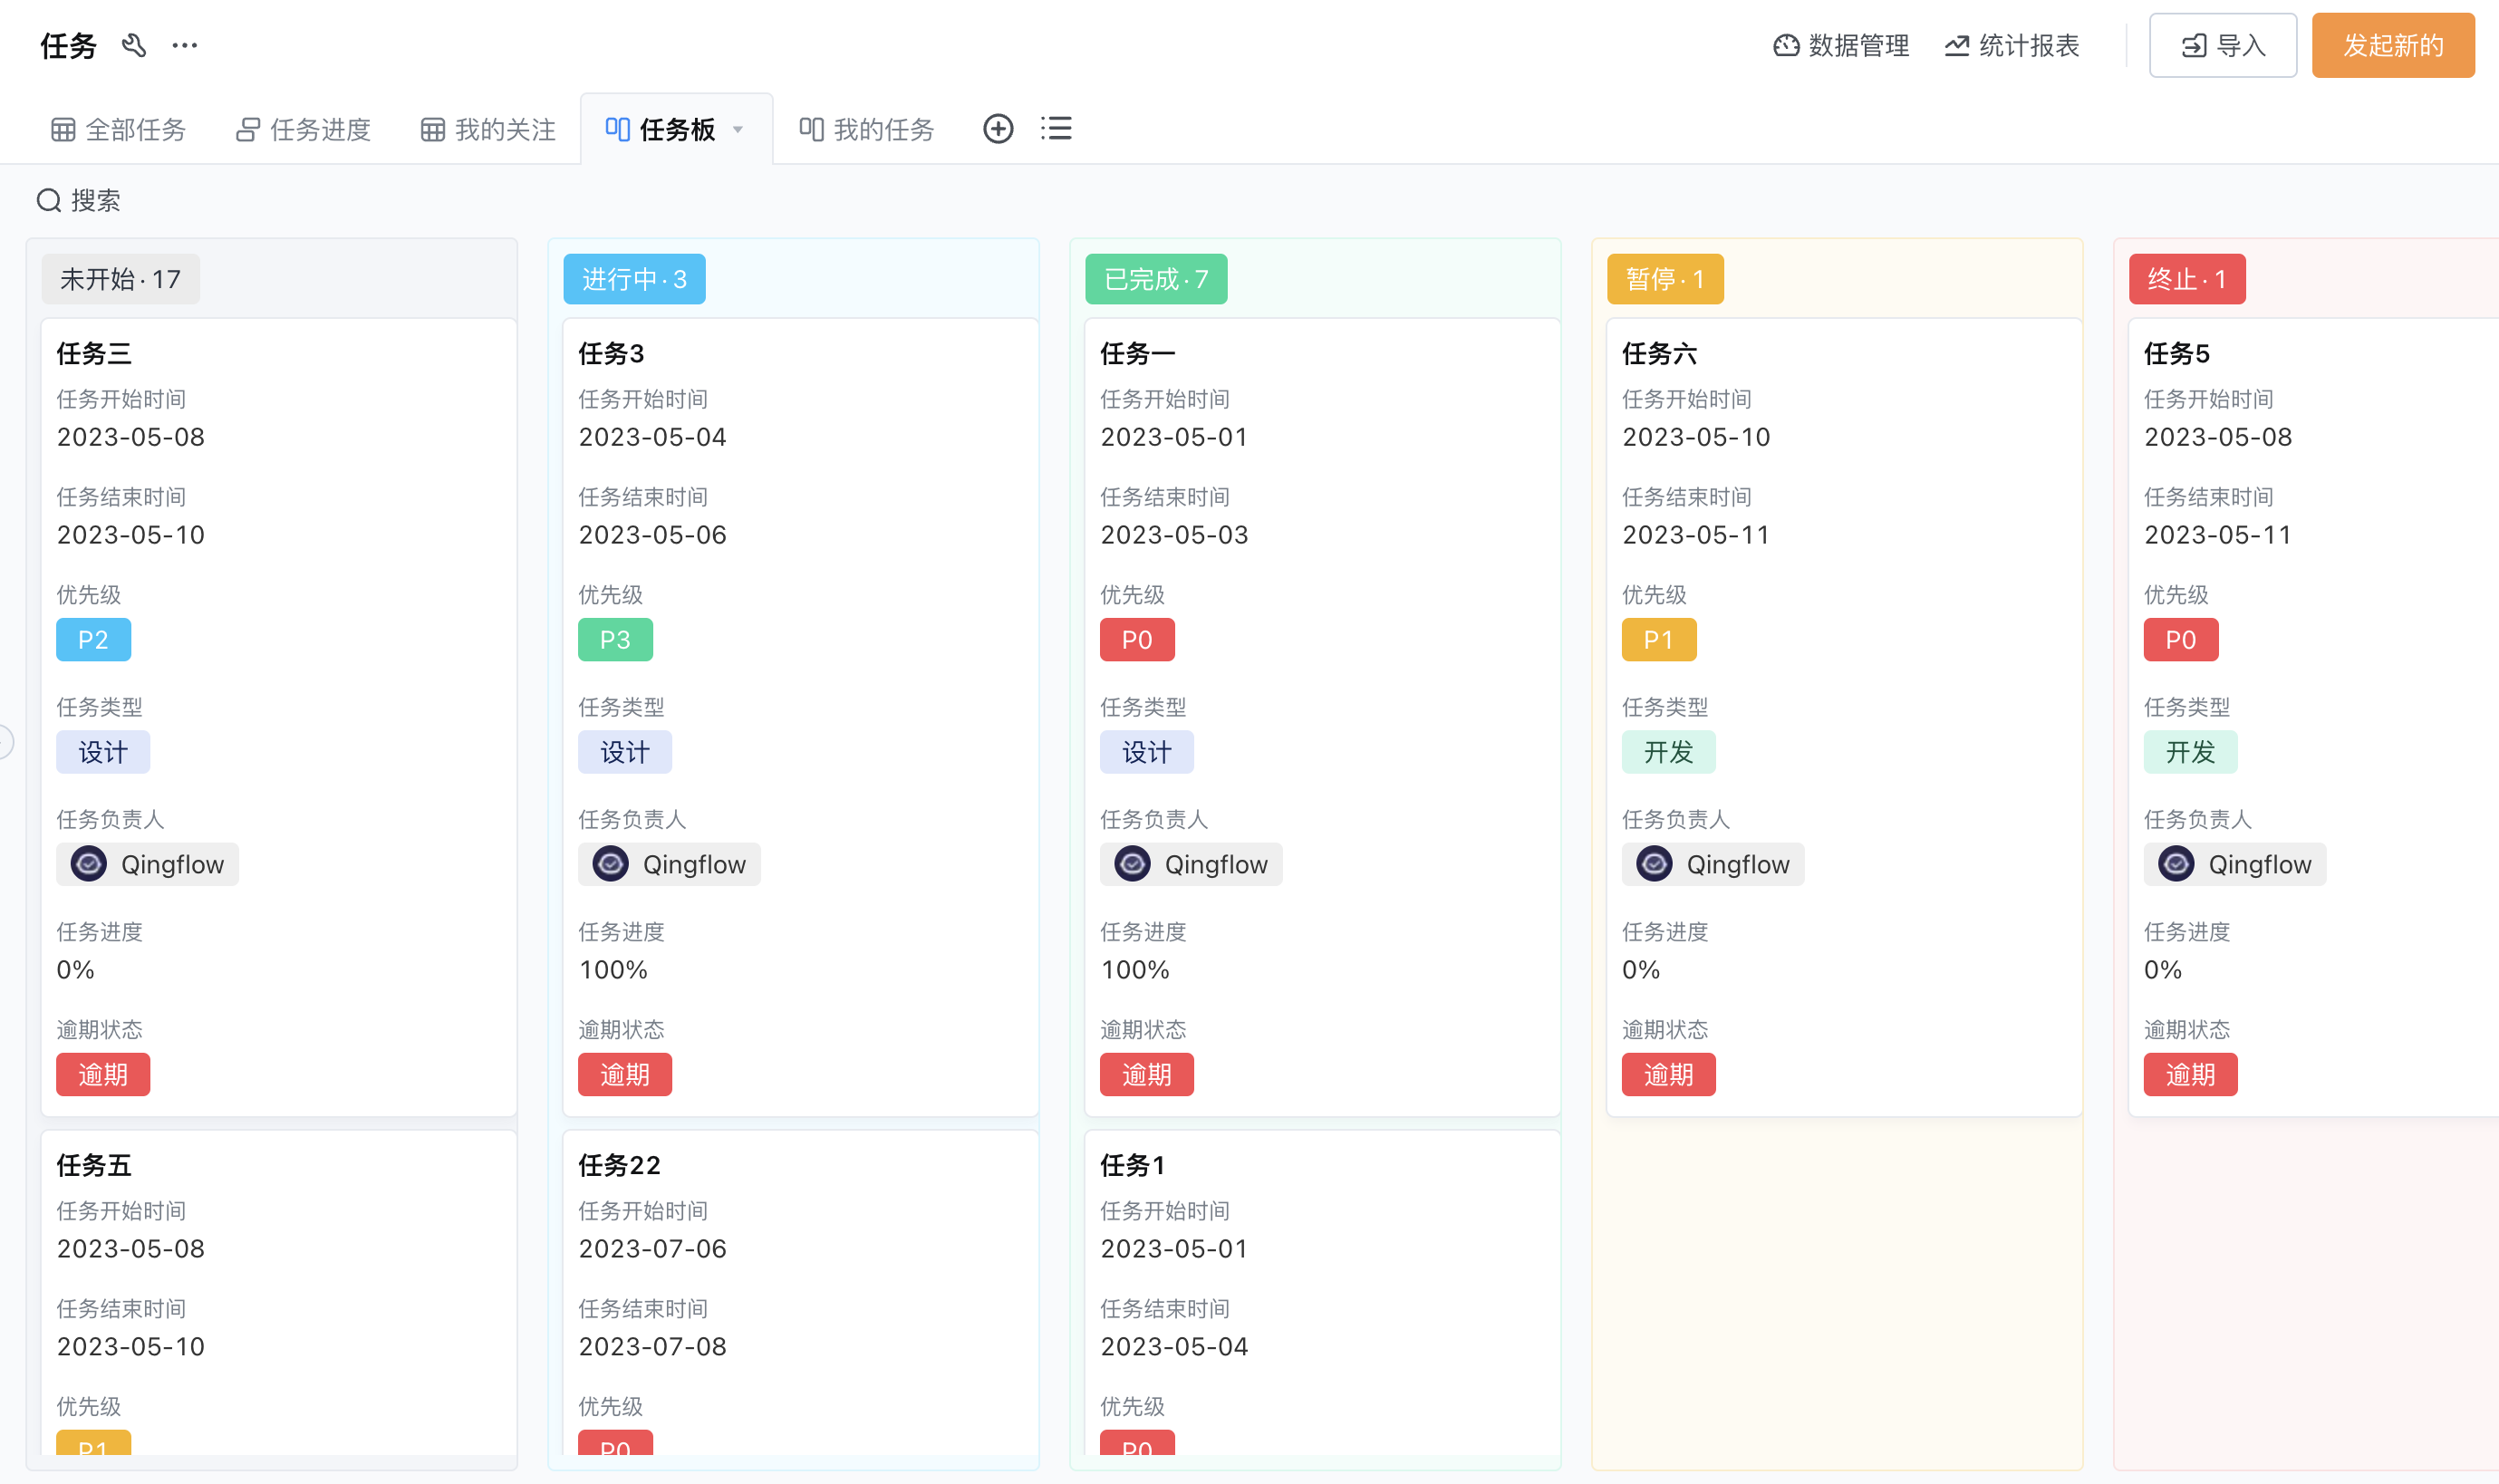Click the 逾期 overdue tag in 任务3

(625, 1075)
